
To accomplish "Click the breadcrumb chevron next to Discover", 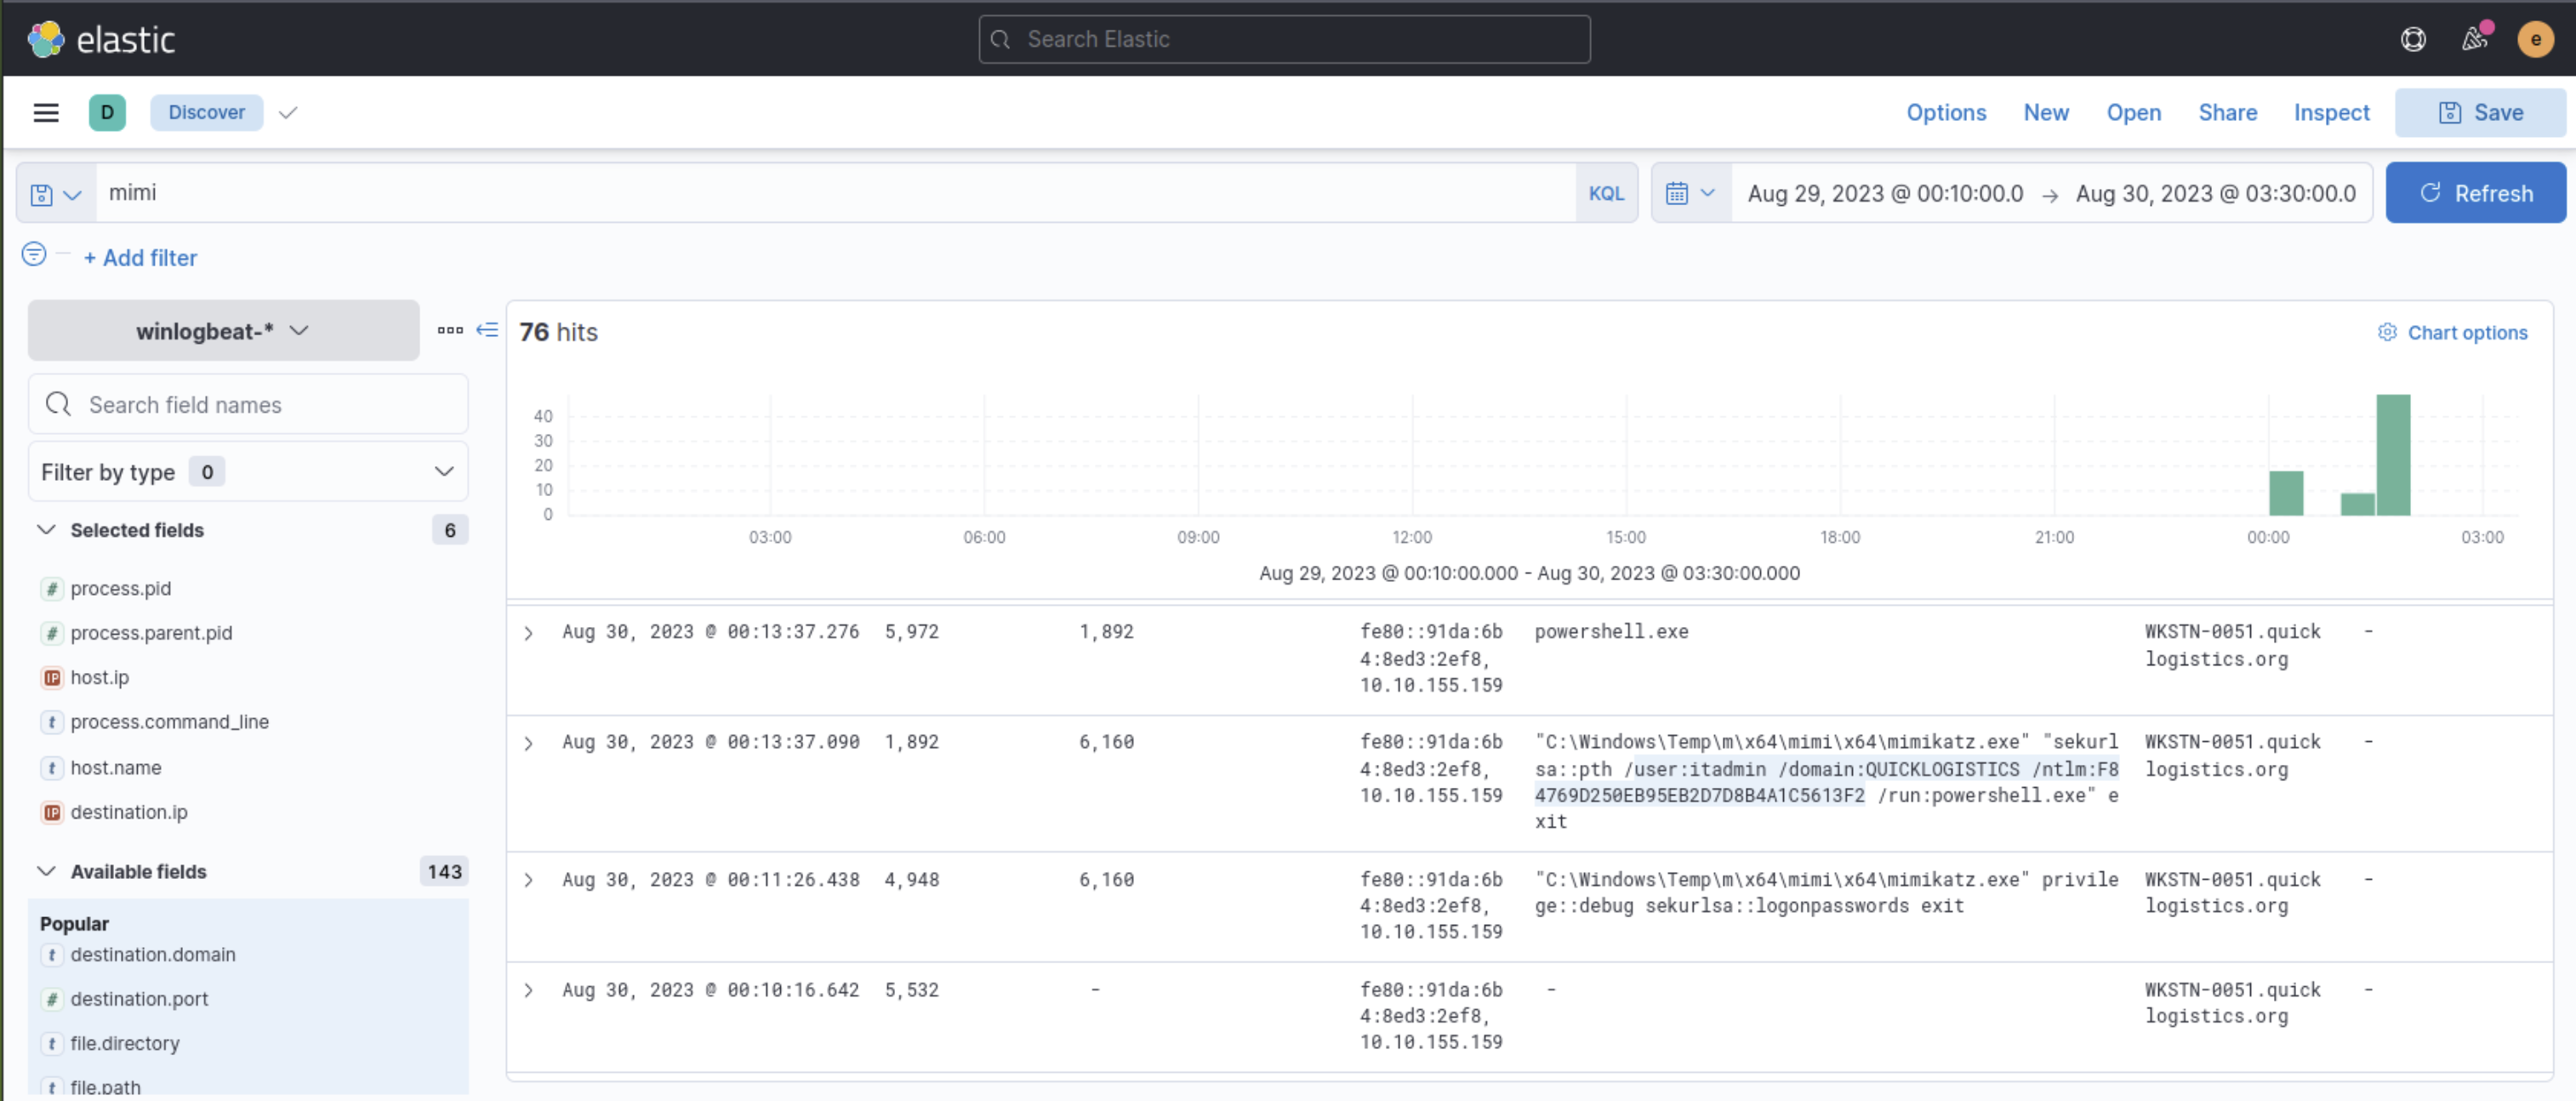I will point(288,113).
